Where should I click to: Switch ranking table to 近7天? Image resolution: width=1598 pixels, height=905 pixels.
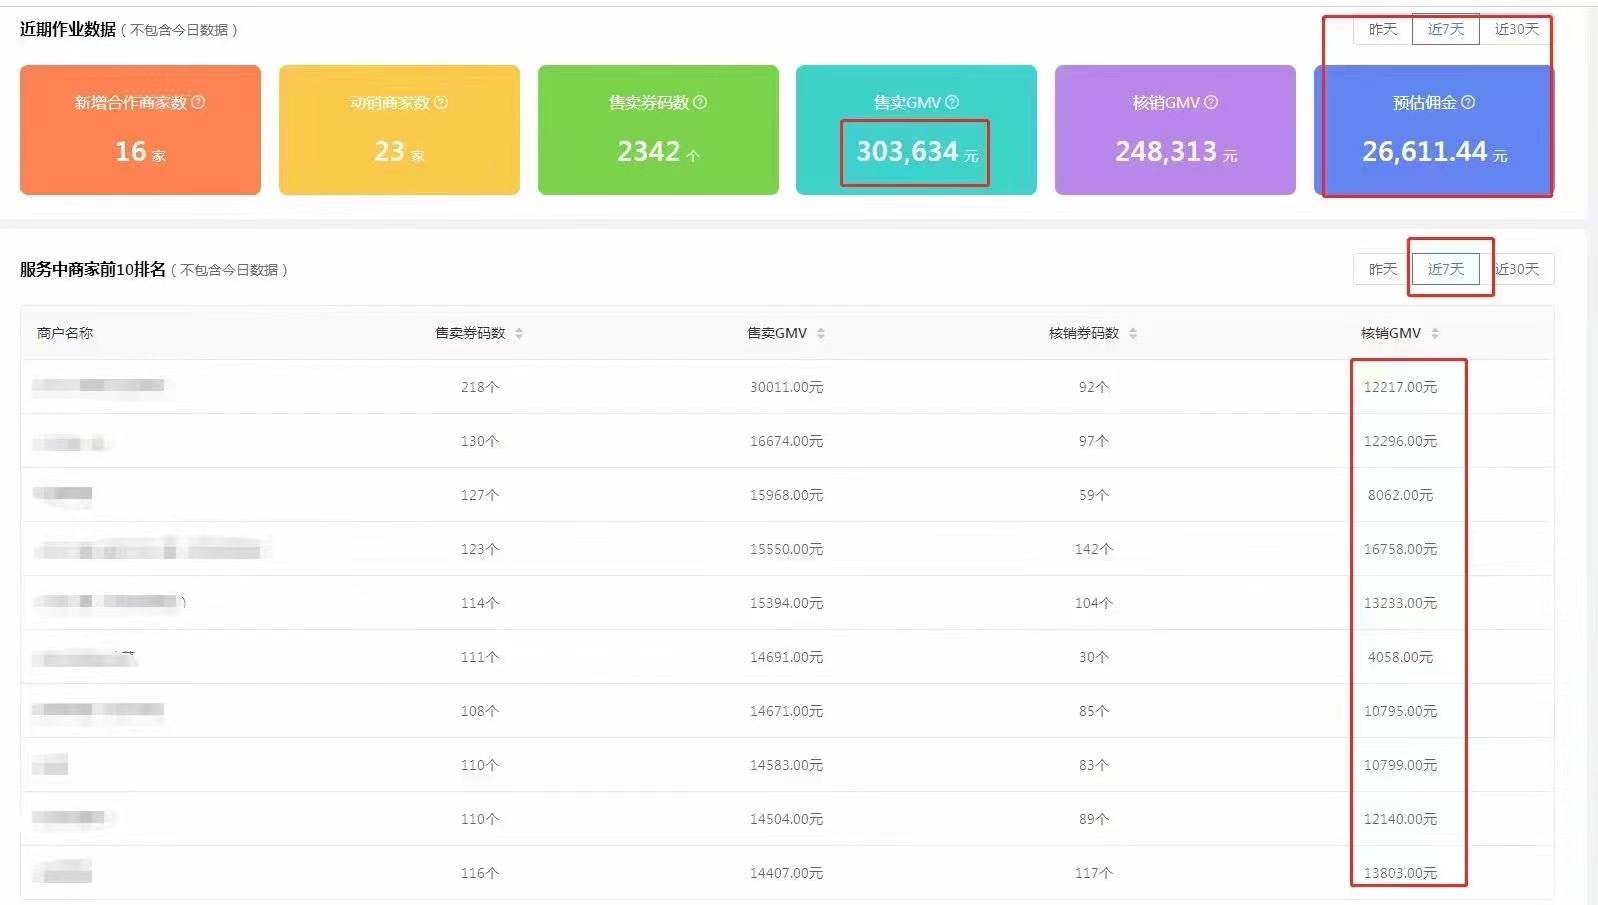coord(1445,269)
